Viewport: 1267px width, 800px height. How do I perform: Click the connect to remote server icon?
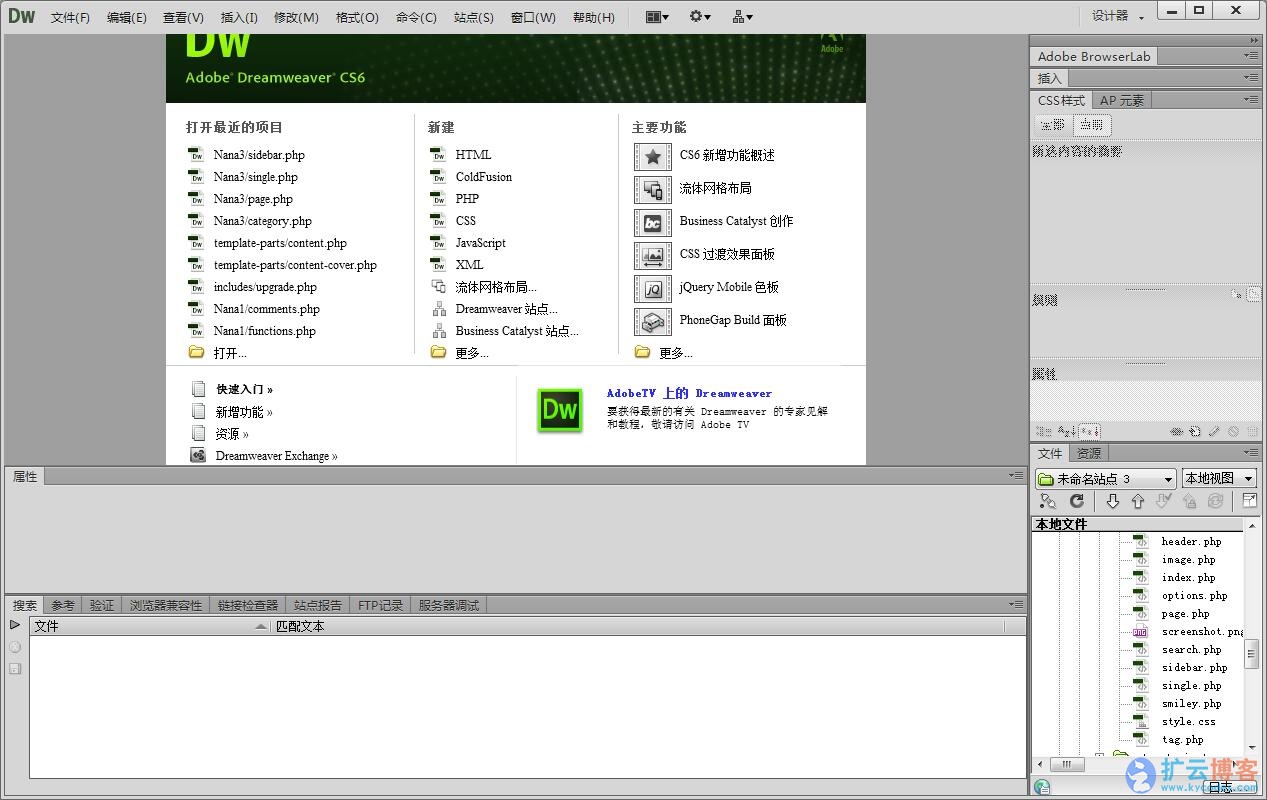click(1047, 501)
